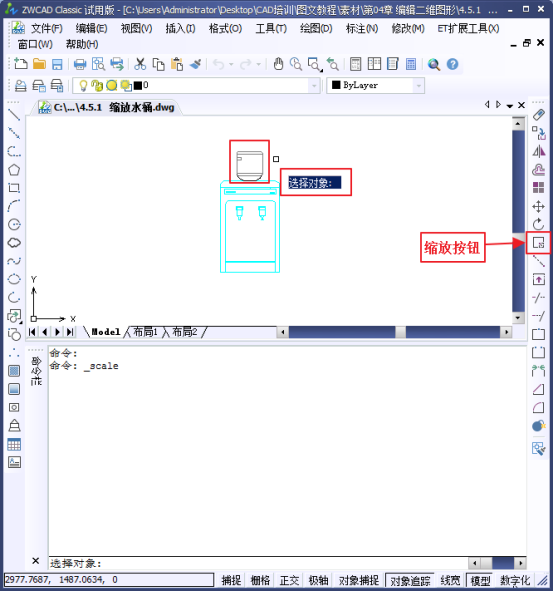Image resolution: width=554 pixels, height=591 pixels.
Task: Toggle 极轴 polar tracking in status bar
Action: tap(318, 580)
